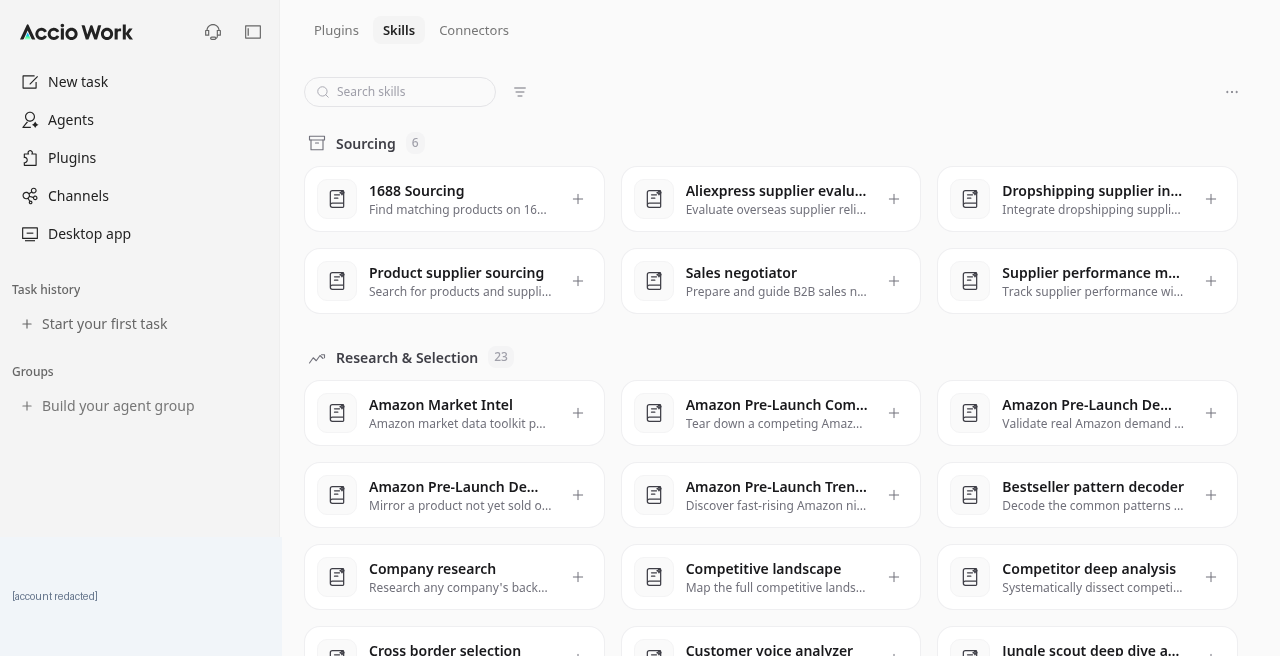The width and height of the screenshot is (1280, 656).
Task: Add the Product supplier sourcing skill
Action: 578,281
